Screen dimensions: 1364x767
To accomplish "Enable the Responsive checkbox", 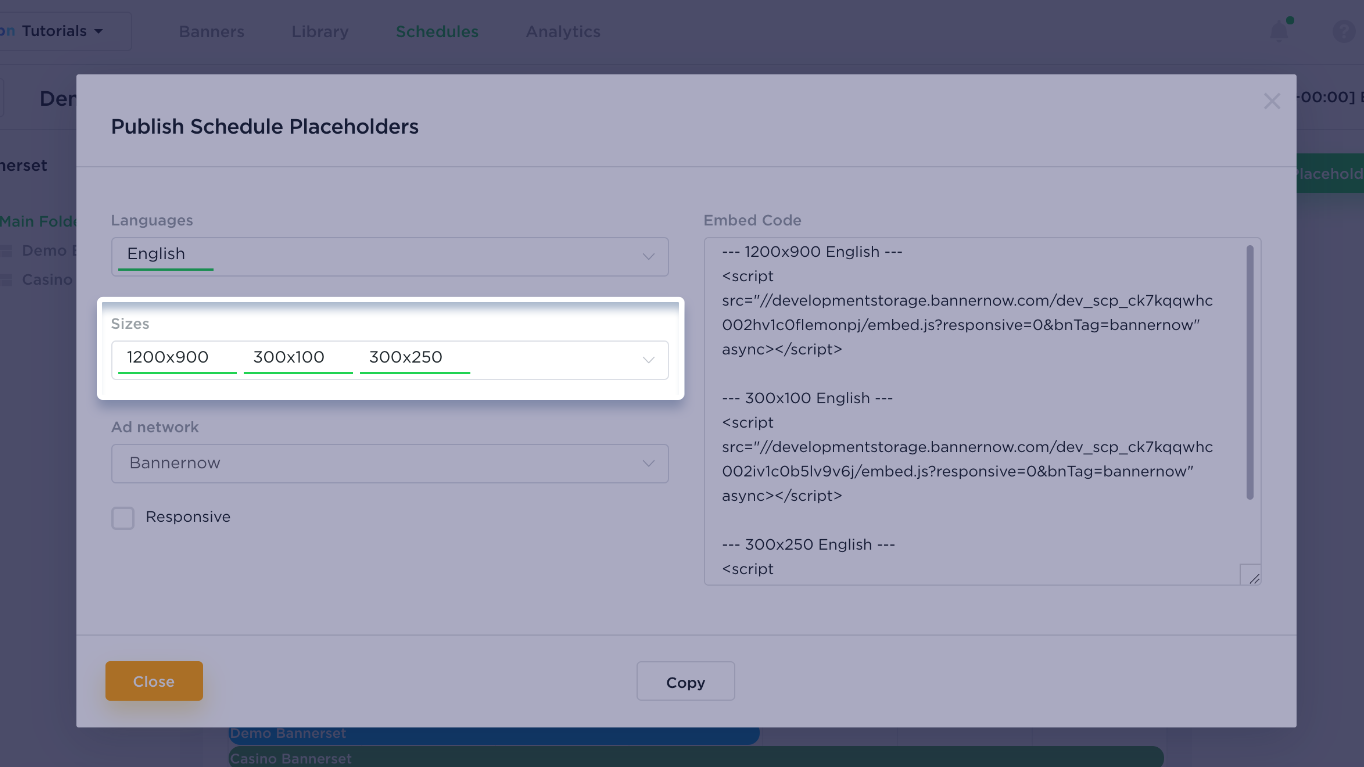I will 123,518.
